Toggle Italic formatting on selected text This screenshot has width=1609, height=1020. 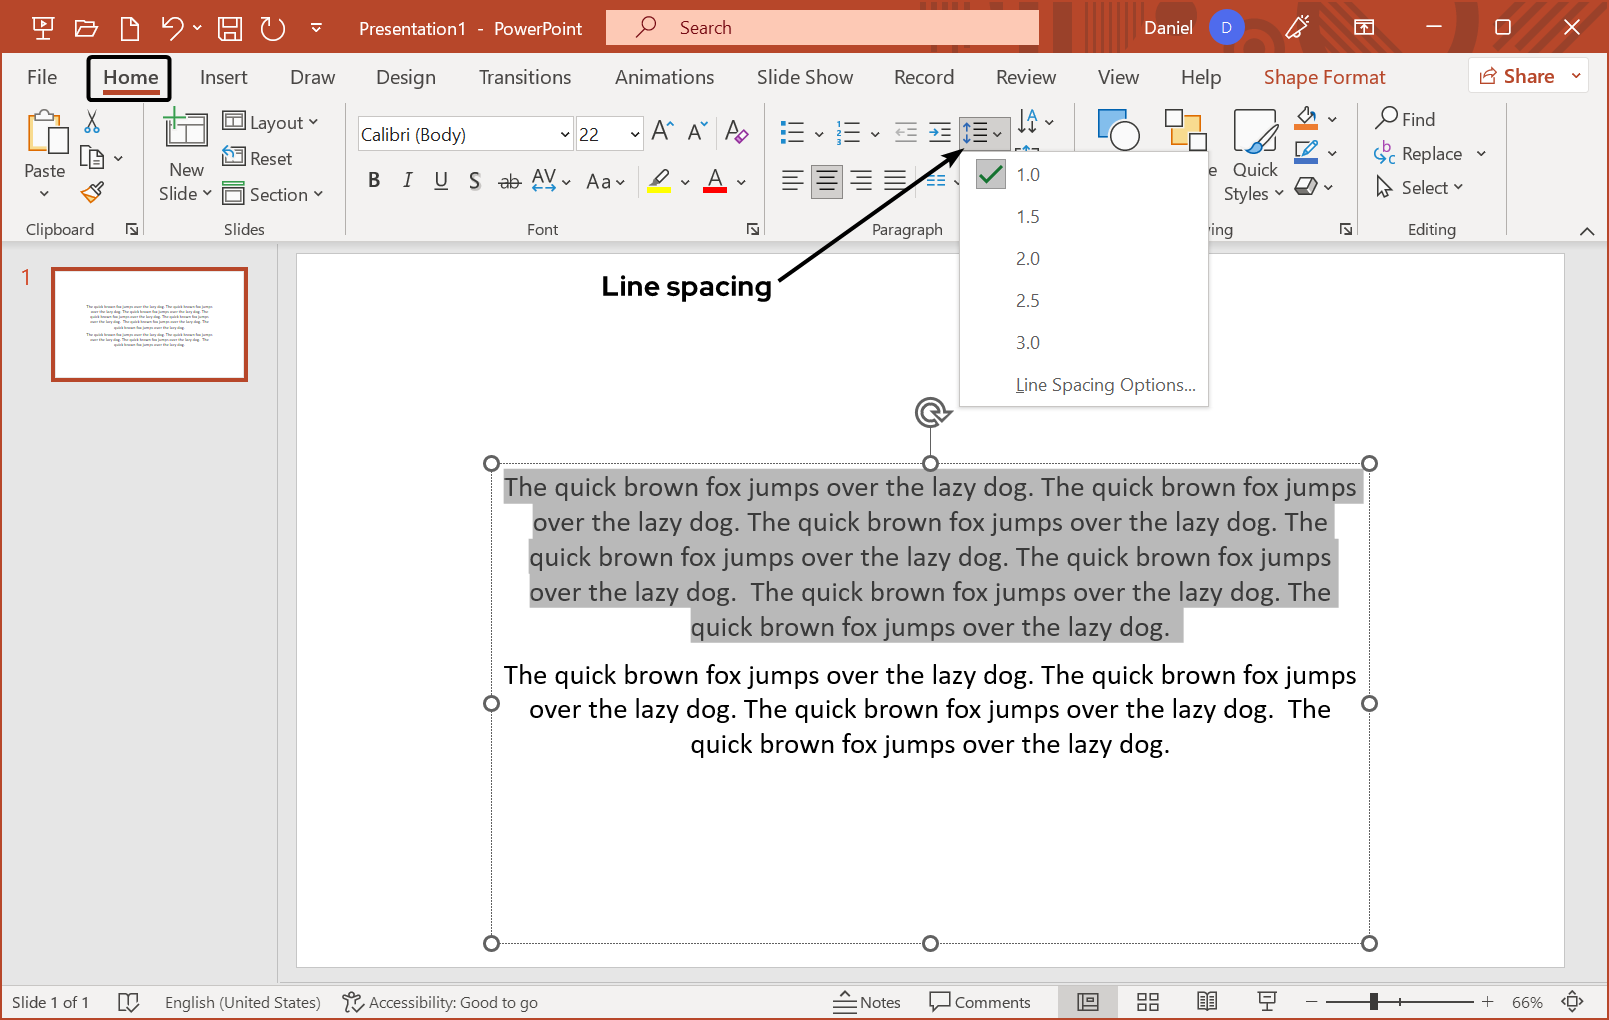(x=407, y=180)
